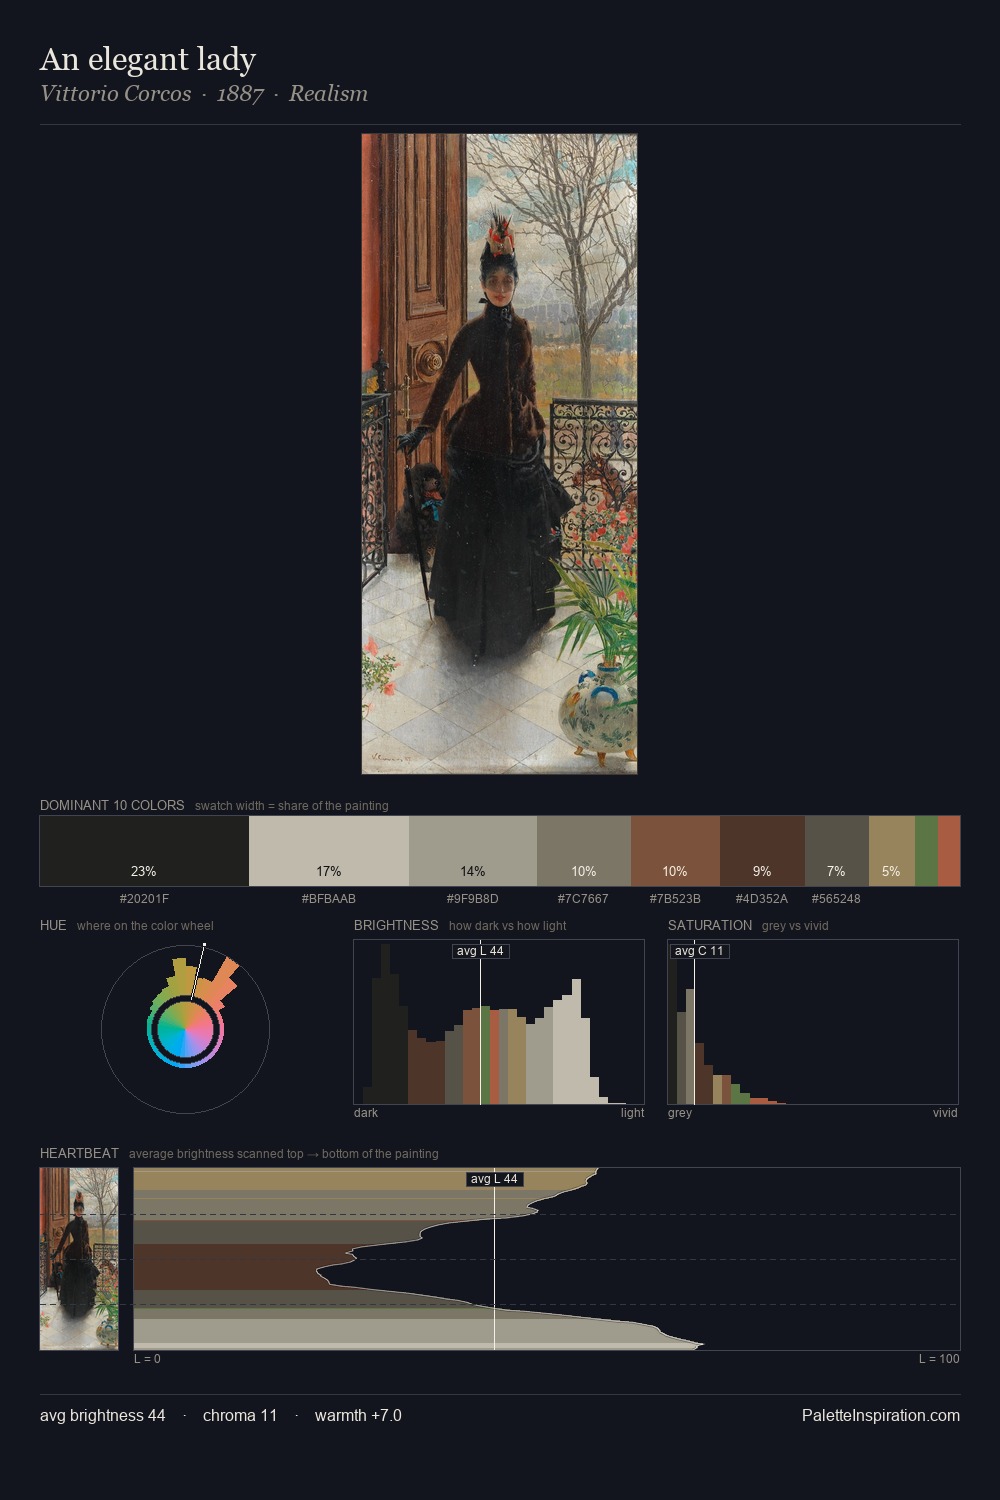The width and height of the screenshot is (1000, 1500).
Task: Click the L = 100 axis label
Action: click(939, 1359)
